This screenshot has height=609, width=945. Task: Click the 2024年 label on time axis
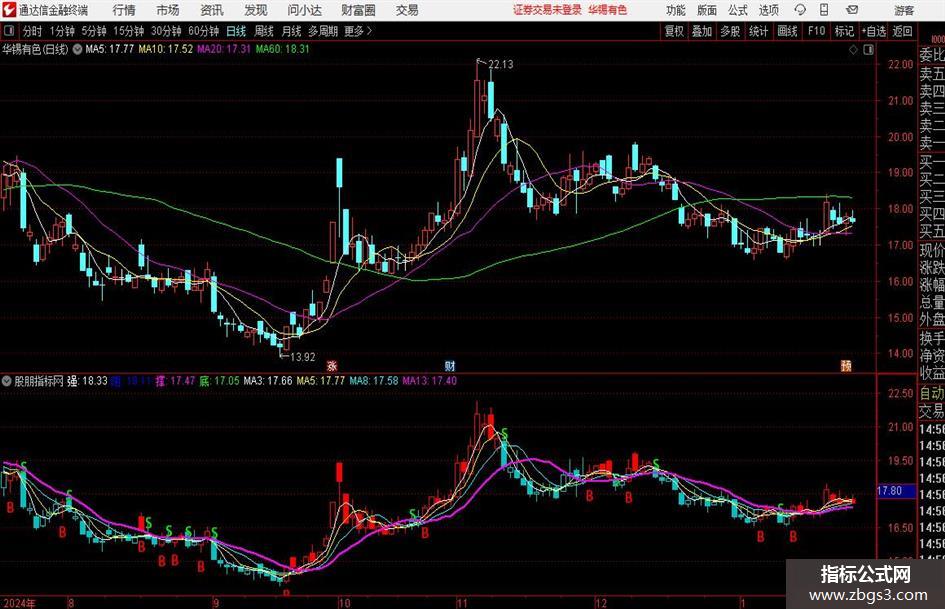pyautogui.click(x=19, y=603)
